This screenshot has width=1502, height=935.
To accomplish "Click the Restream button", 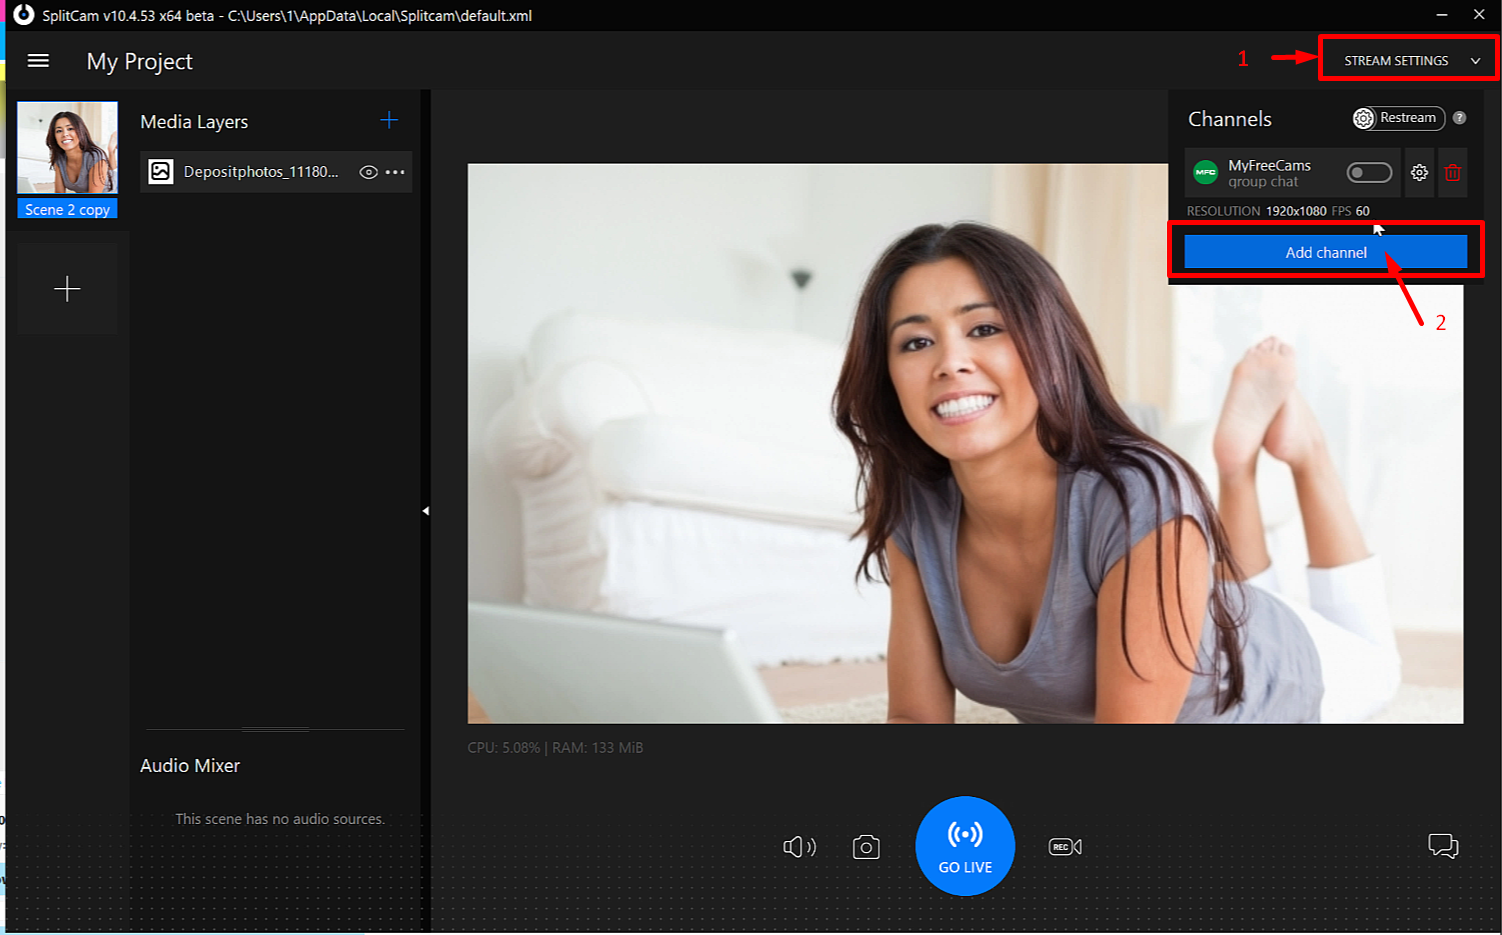I will point(1398,118).
